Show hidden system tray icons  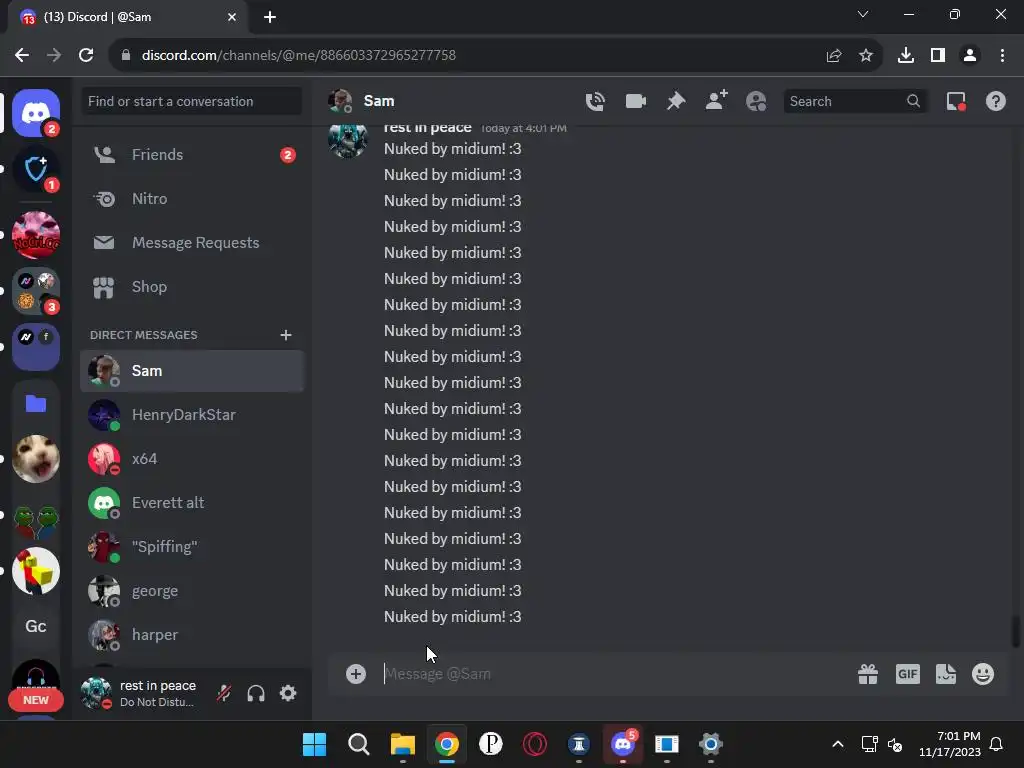[x=838, y=744]
